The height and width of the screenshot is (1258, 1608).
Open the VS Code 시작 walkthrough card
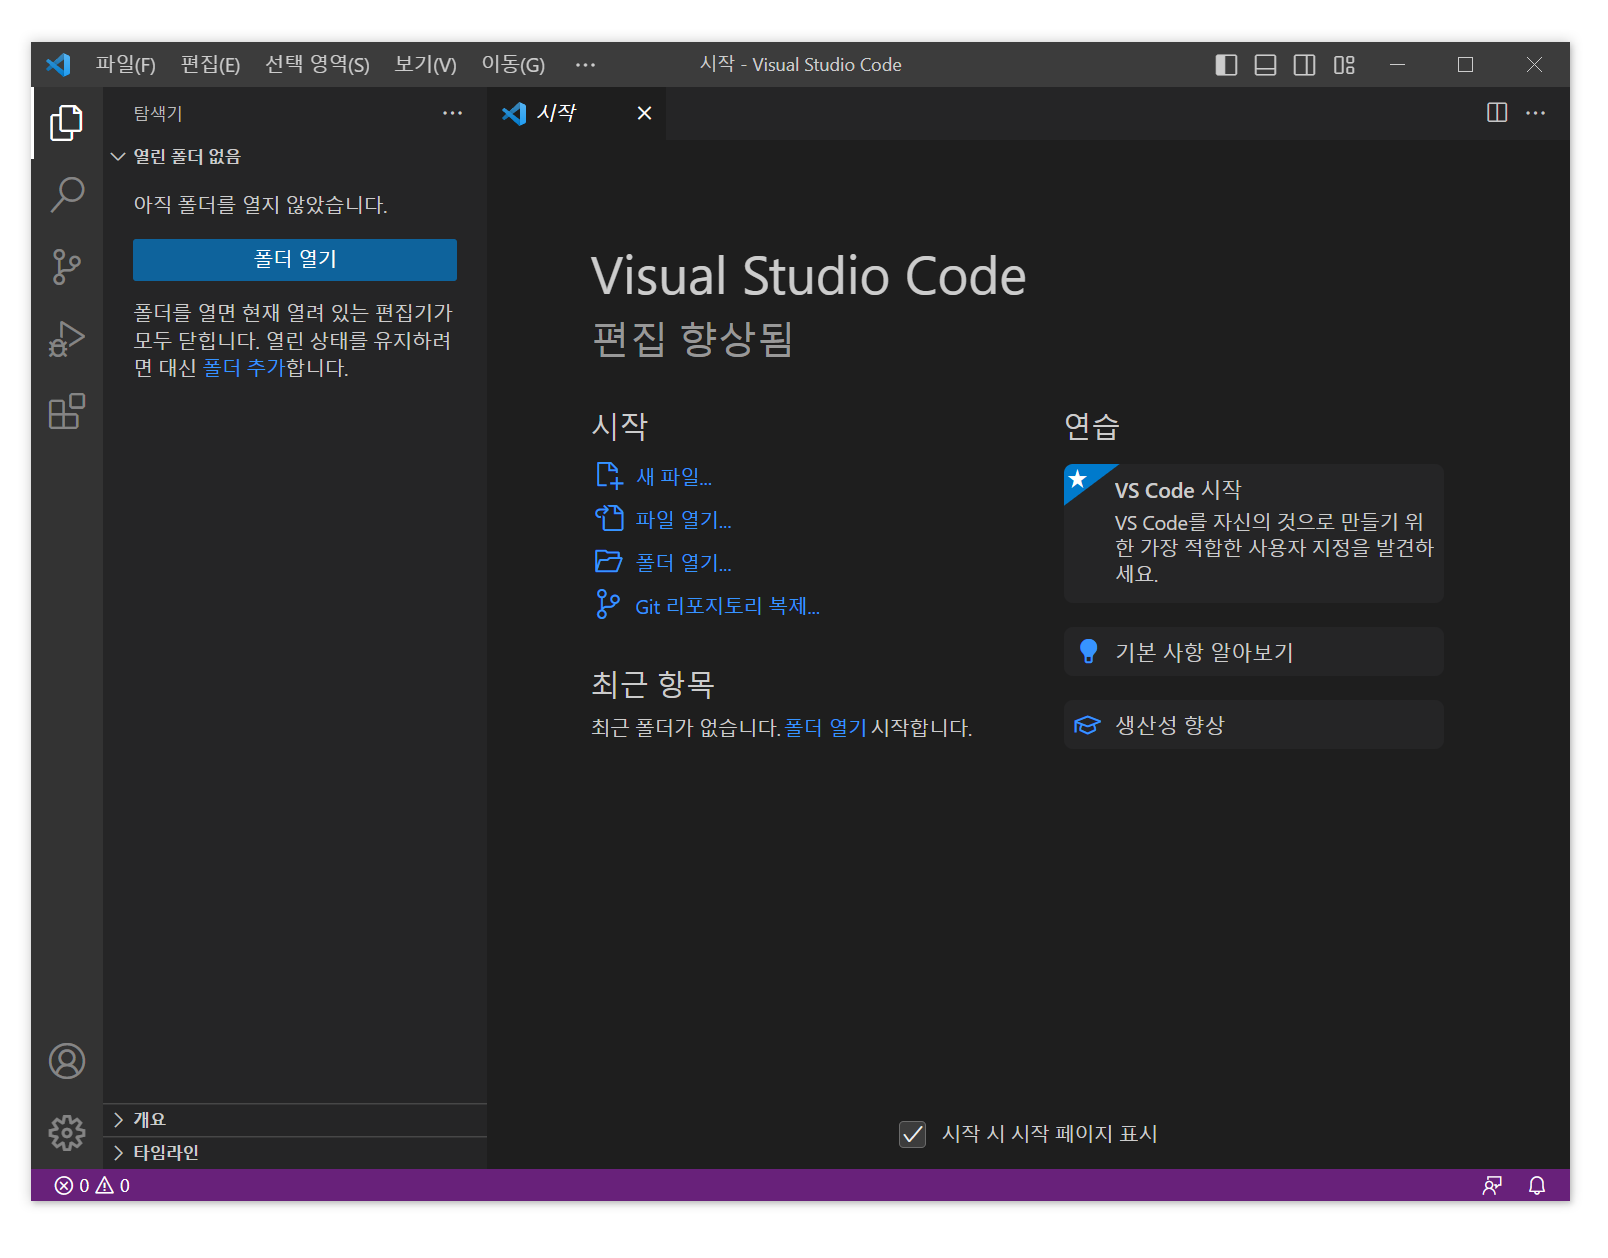tap(1254, 533)
